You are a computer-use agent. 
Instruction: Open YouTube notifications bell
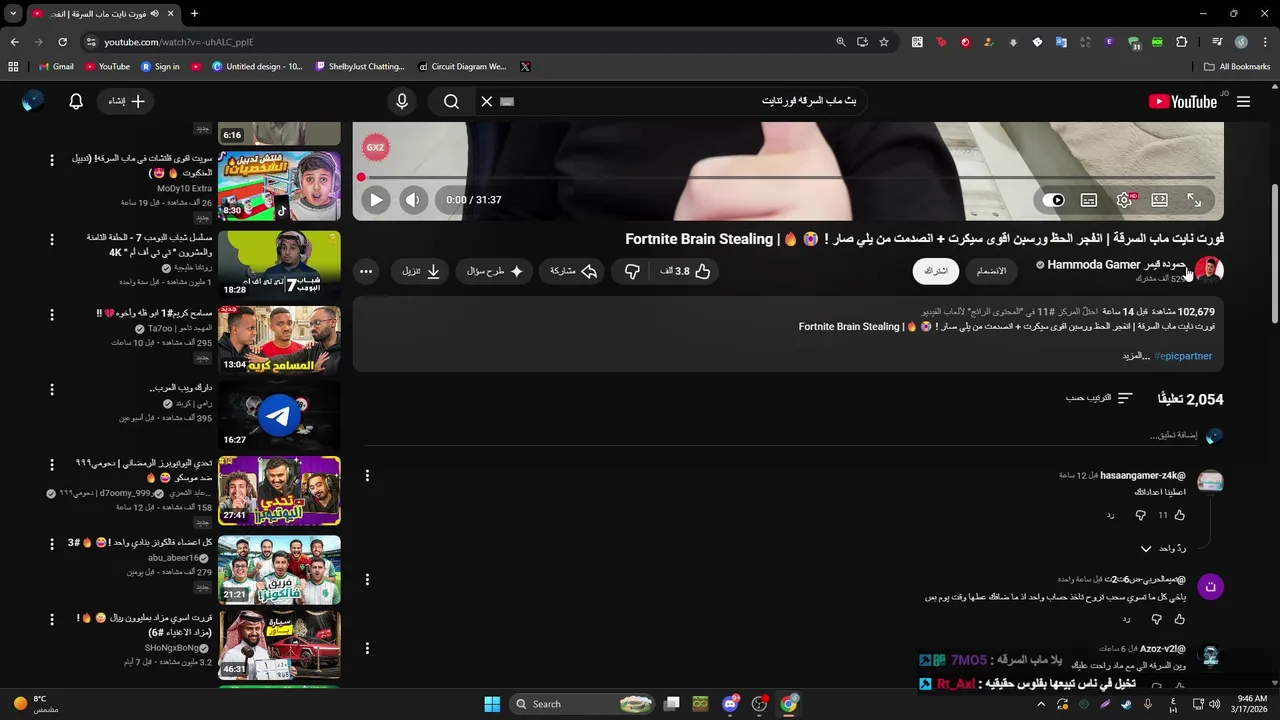[76, 101]
